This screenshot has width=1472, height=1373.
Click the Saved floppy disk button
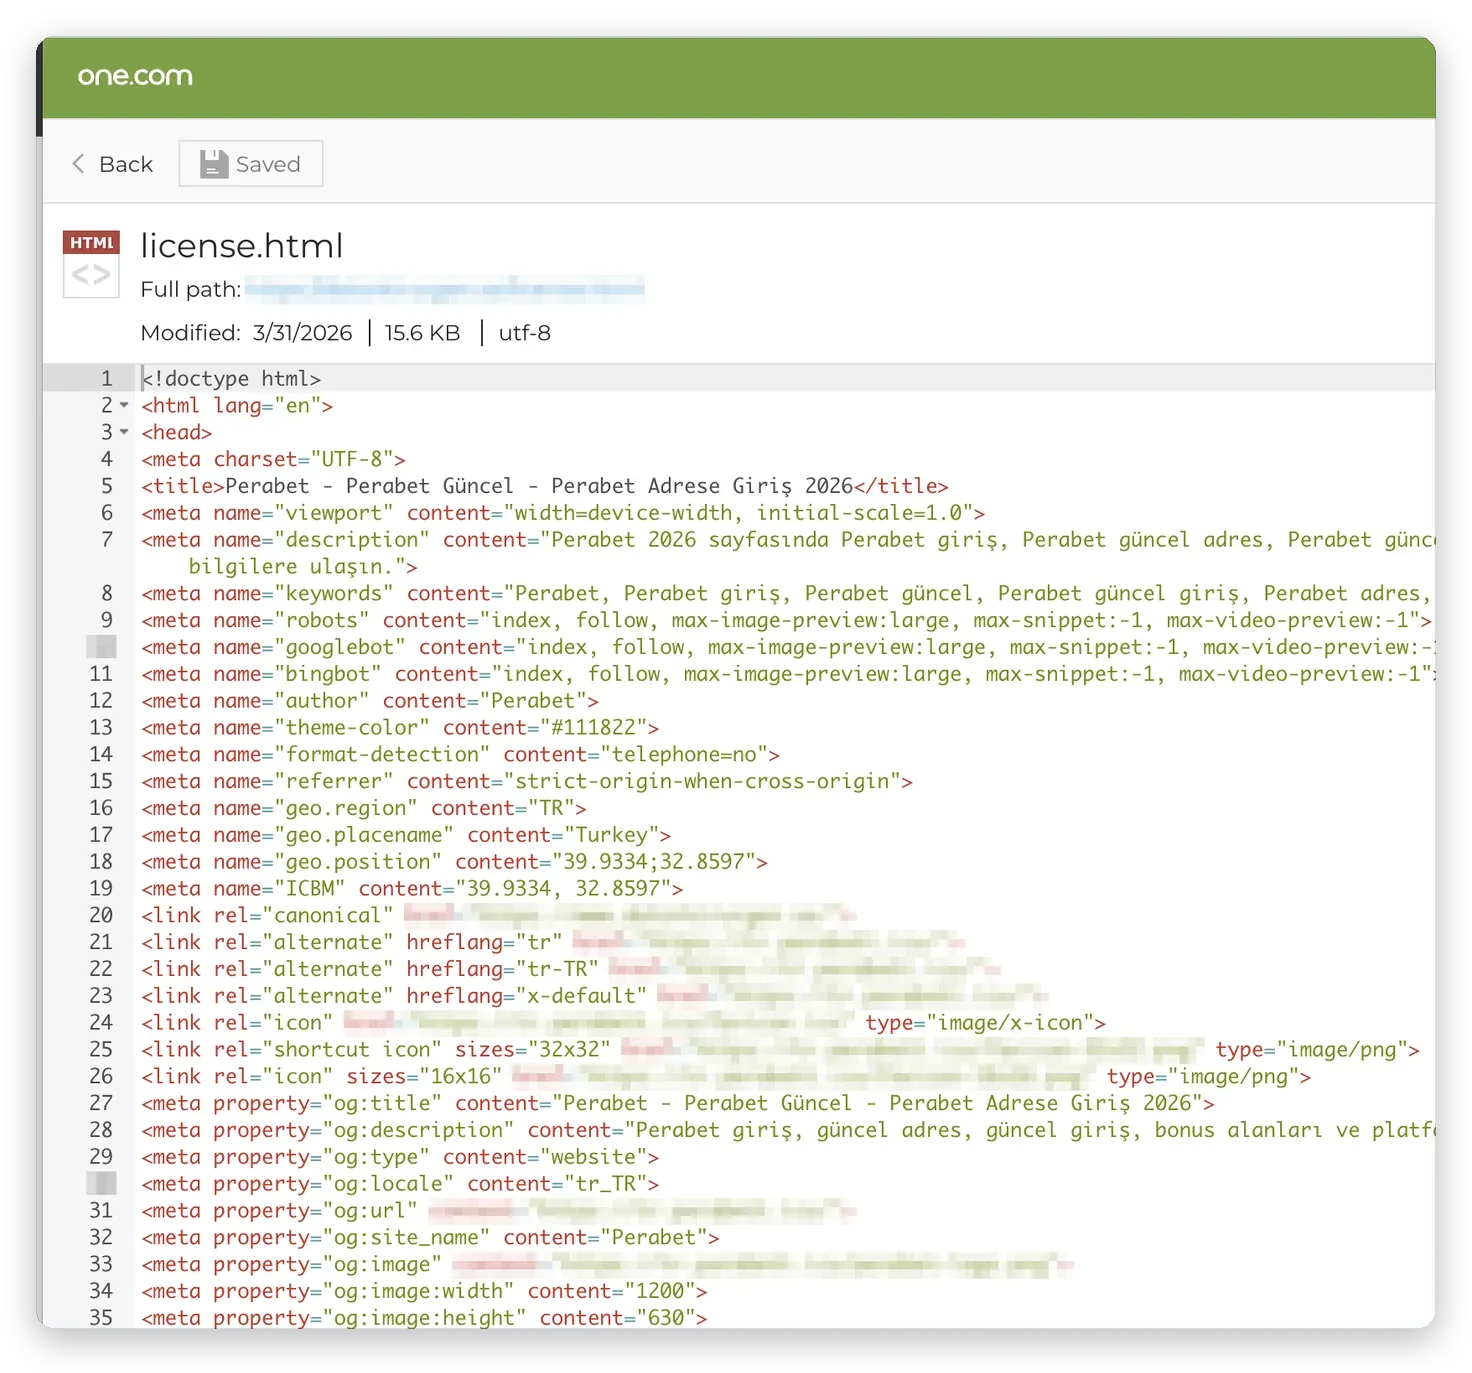coord(251,164)
